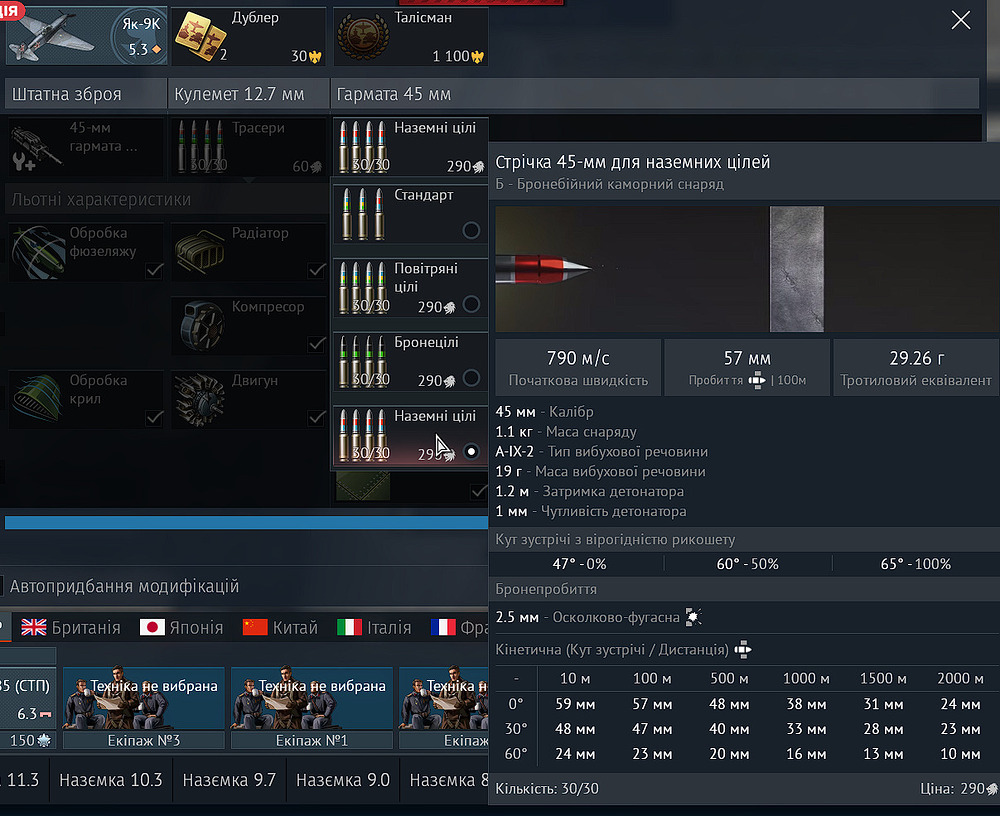Toggle the Компресор checkbox

coord(316,344)
